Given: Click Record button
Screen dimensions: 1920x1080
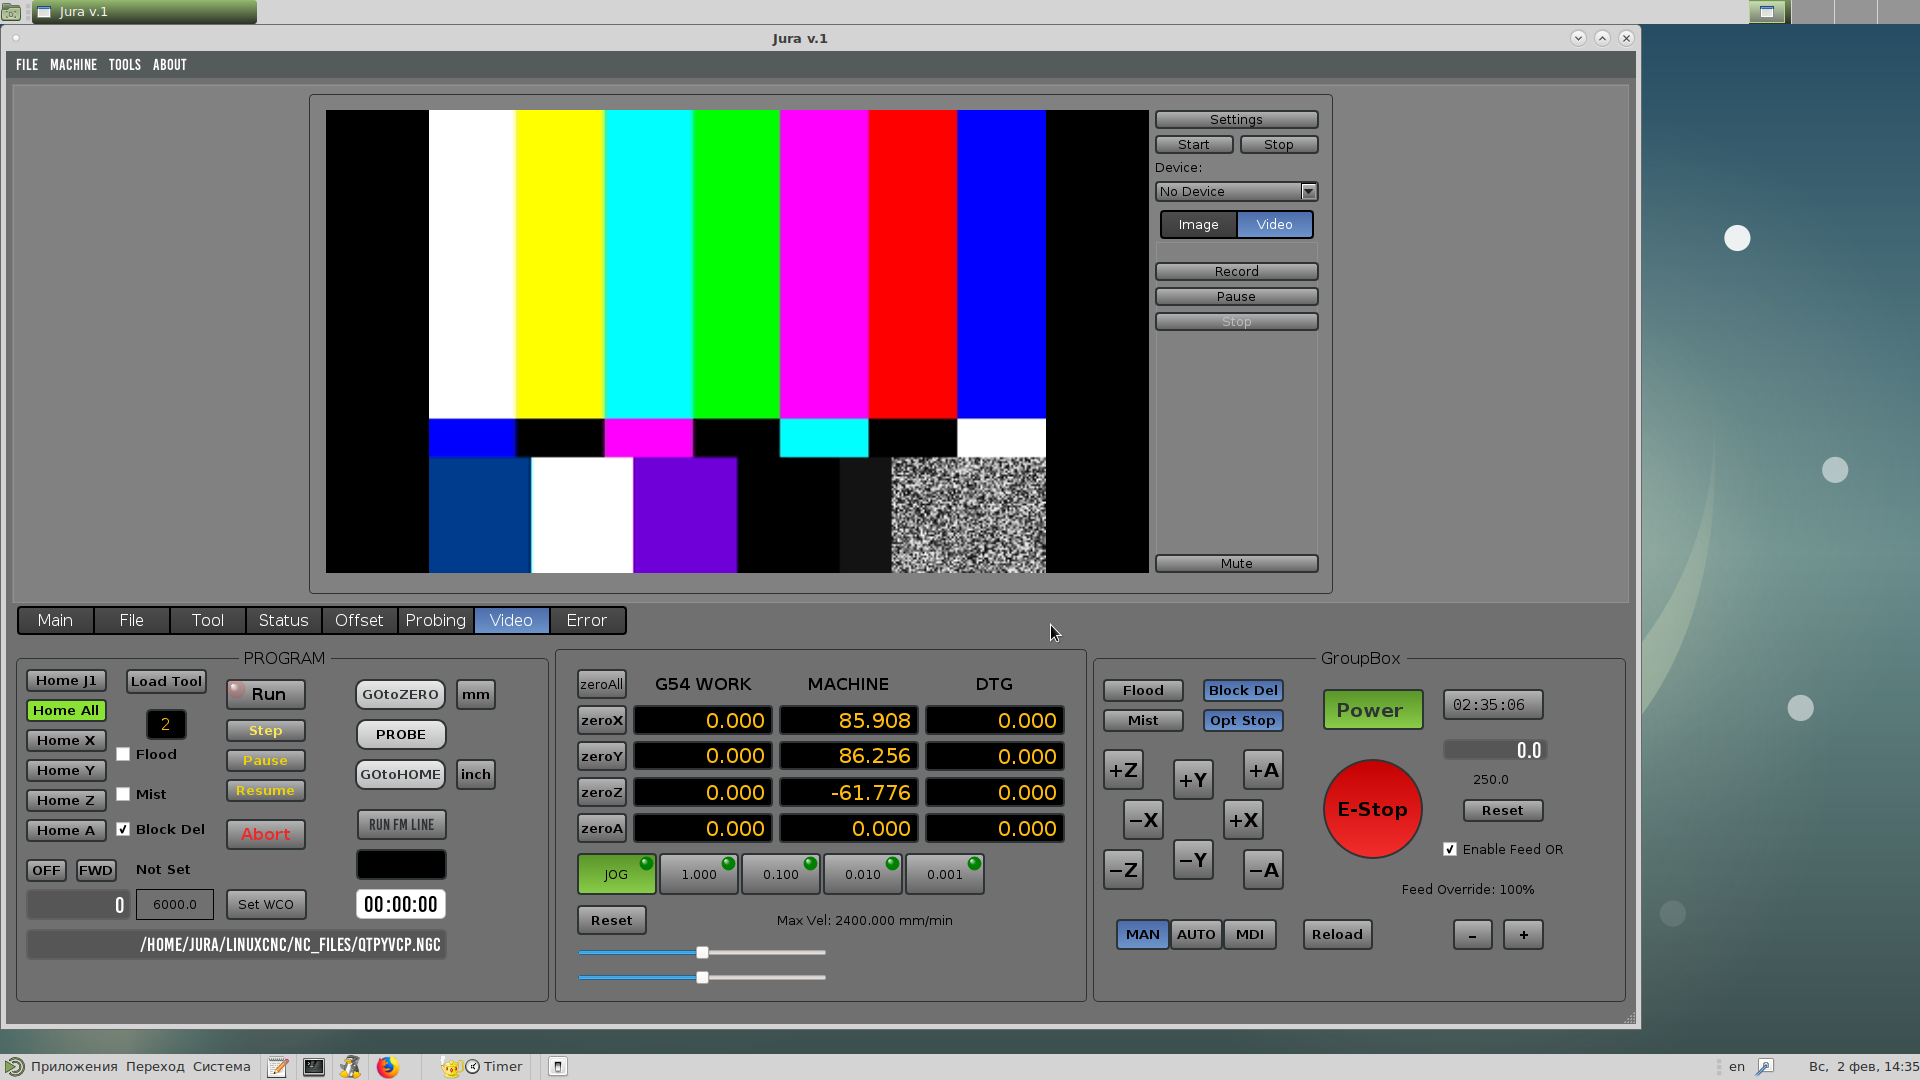Looking at the screenshot, I should pos(1236,272).
